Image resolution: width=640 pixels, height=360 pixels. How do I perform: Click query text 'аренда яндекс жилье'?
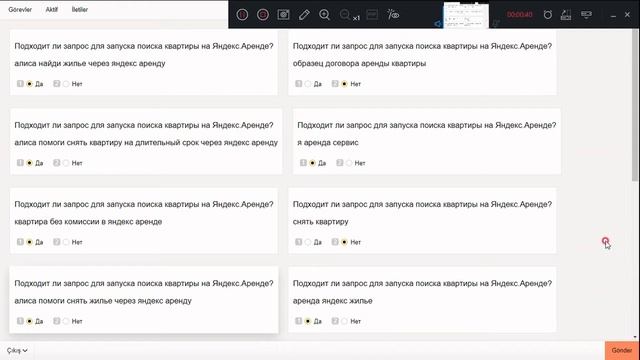click(x=333, y=301)
